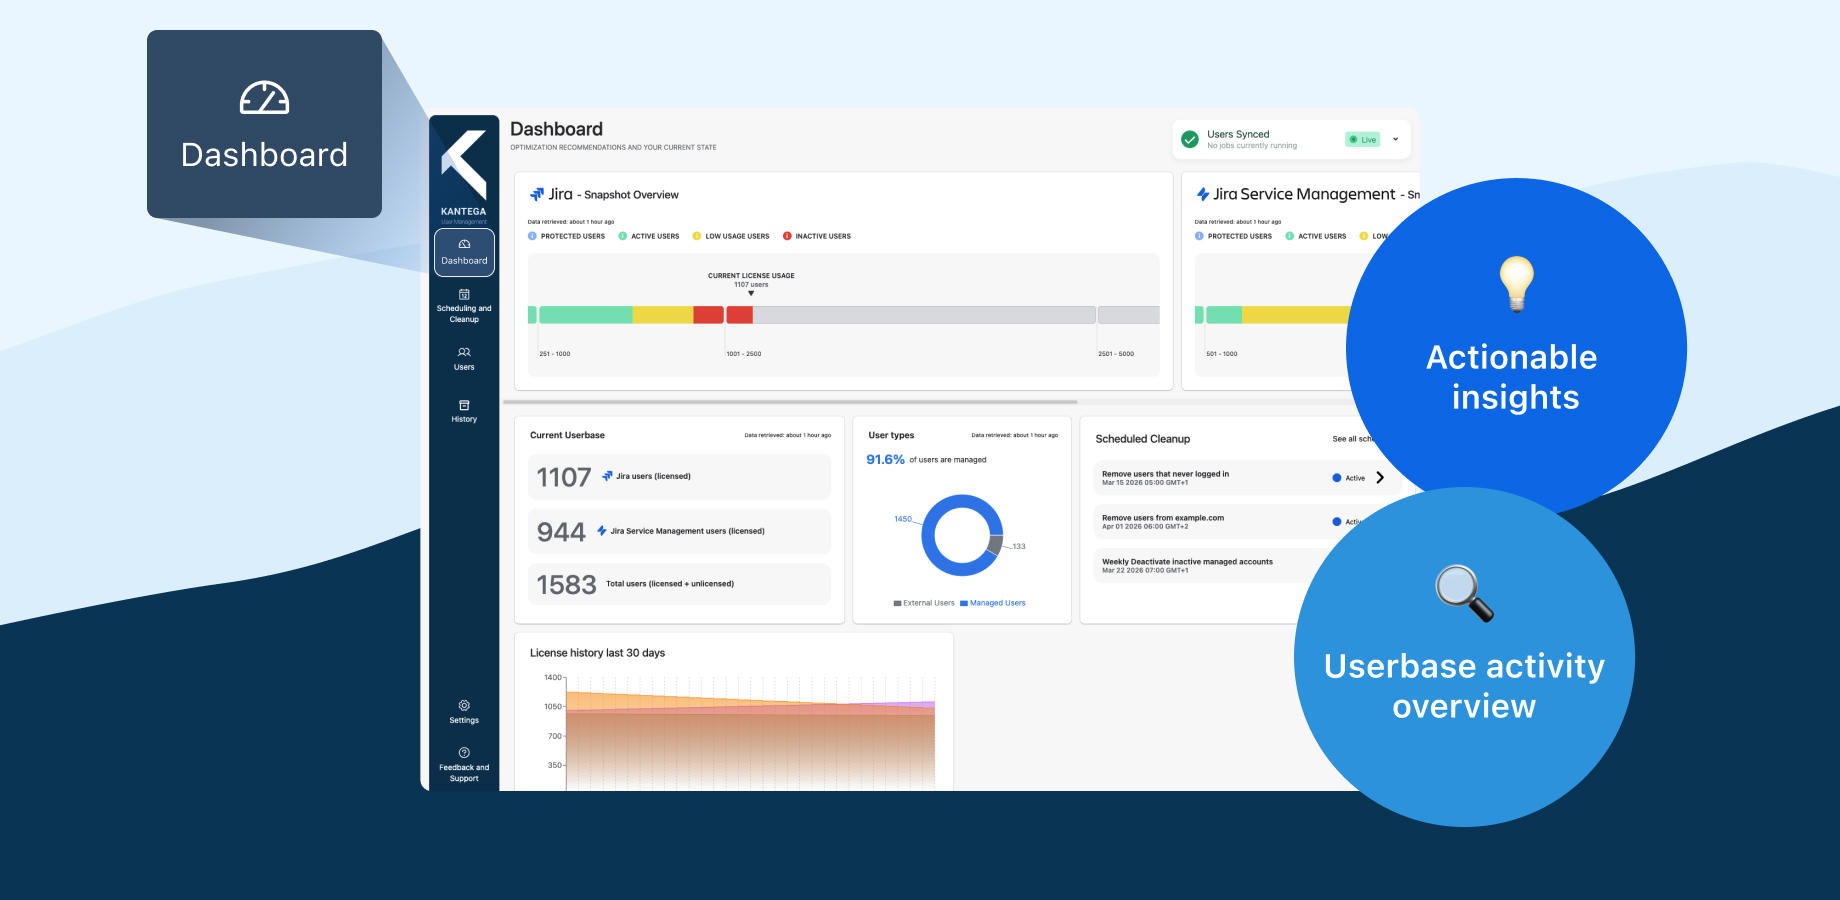Select Managed Users legend under donut chart

coord(992,603)
